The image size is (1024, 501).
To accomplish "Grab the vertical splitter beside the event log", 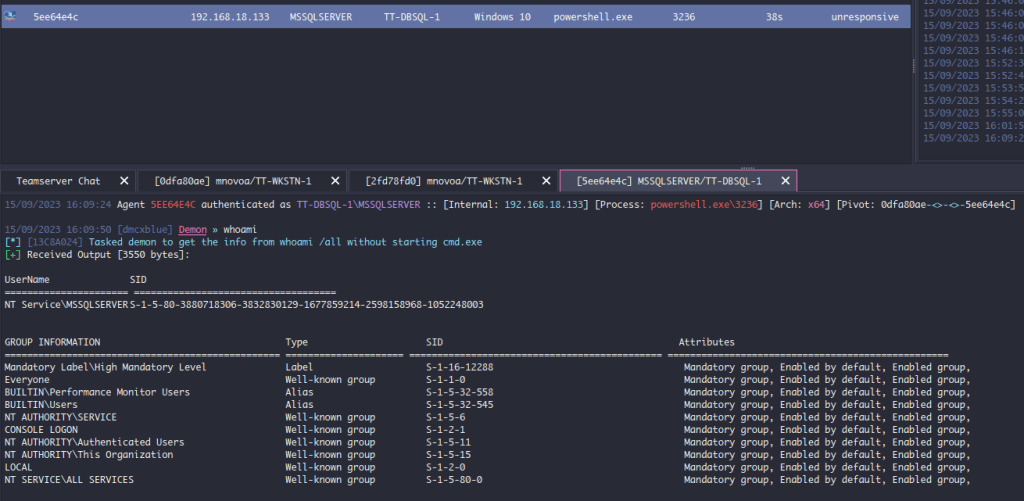I will (x=914, y=65).
